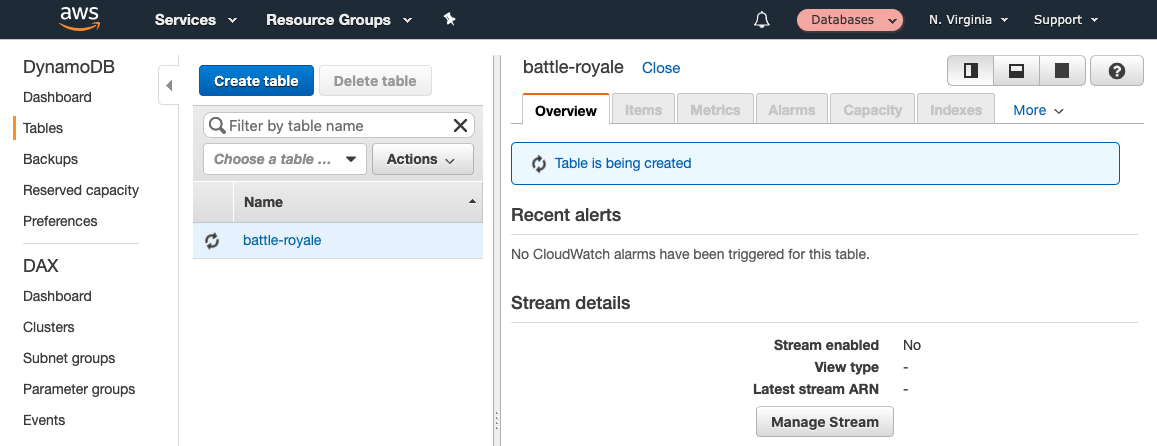The height and width of the screenshot is (446, 1157).
Task: Click the Recent alerts heading
Action: (566, 215)
